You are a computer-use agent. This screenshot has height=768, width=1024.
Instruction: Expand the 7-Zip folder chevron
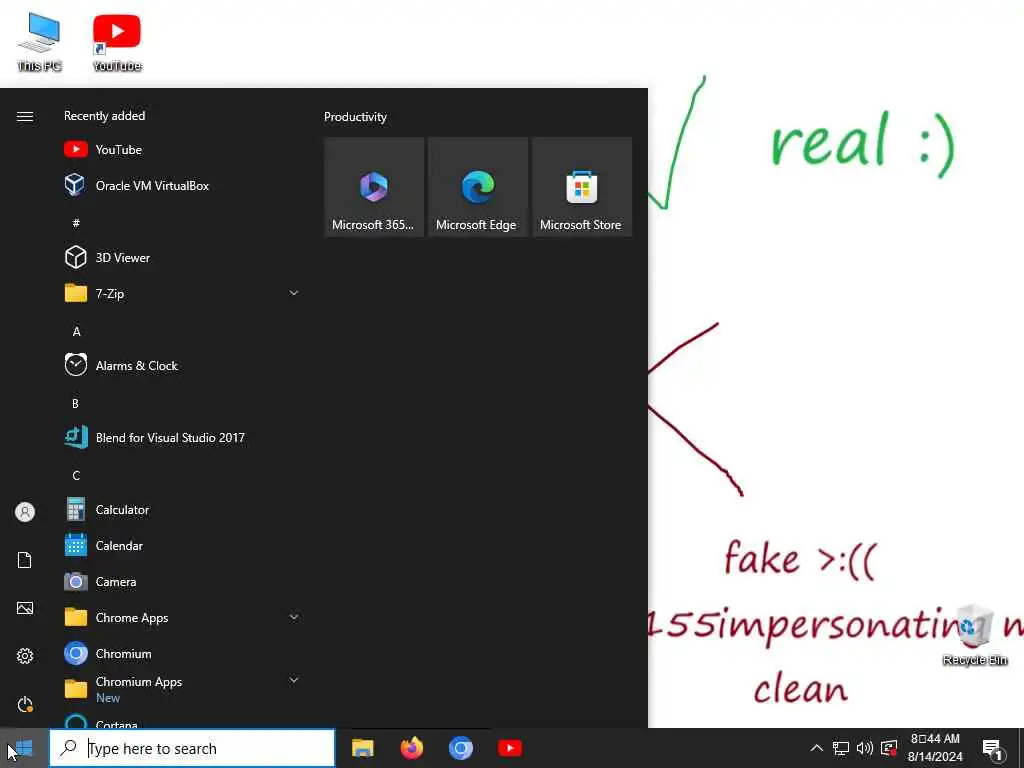[294, 293]
